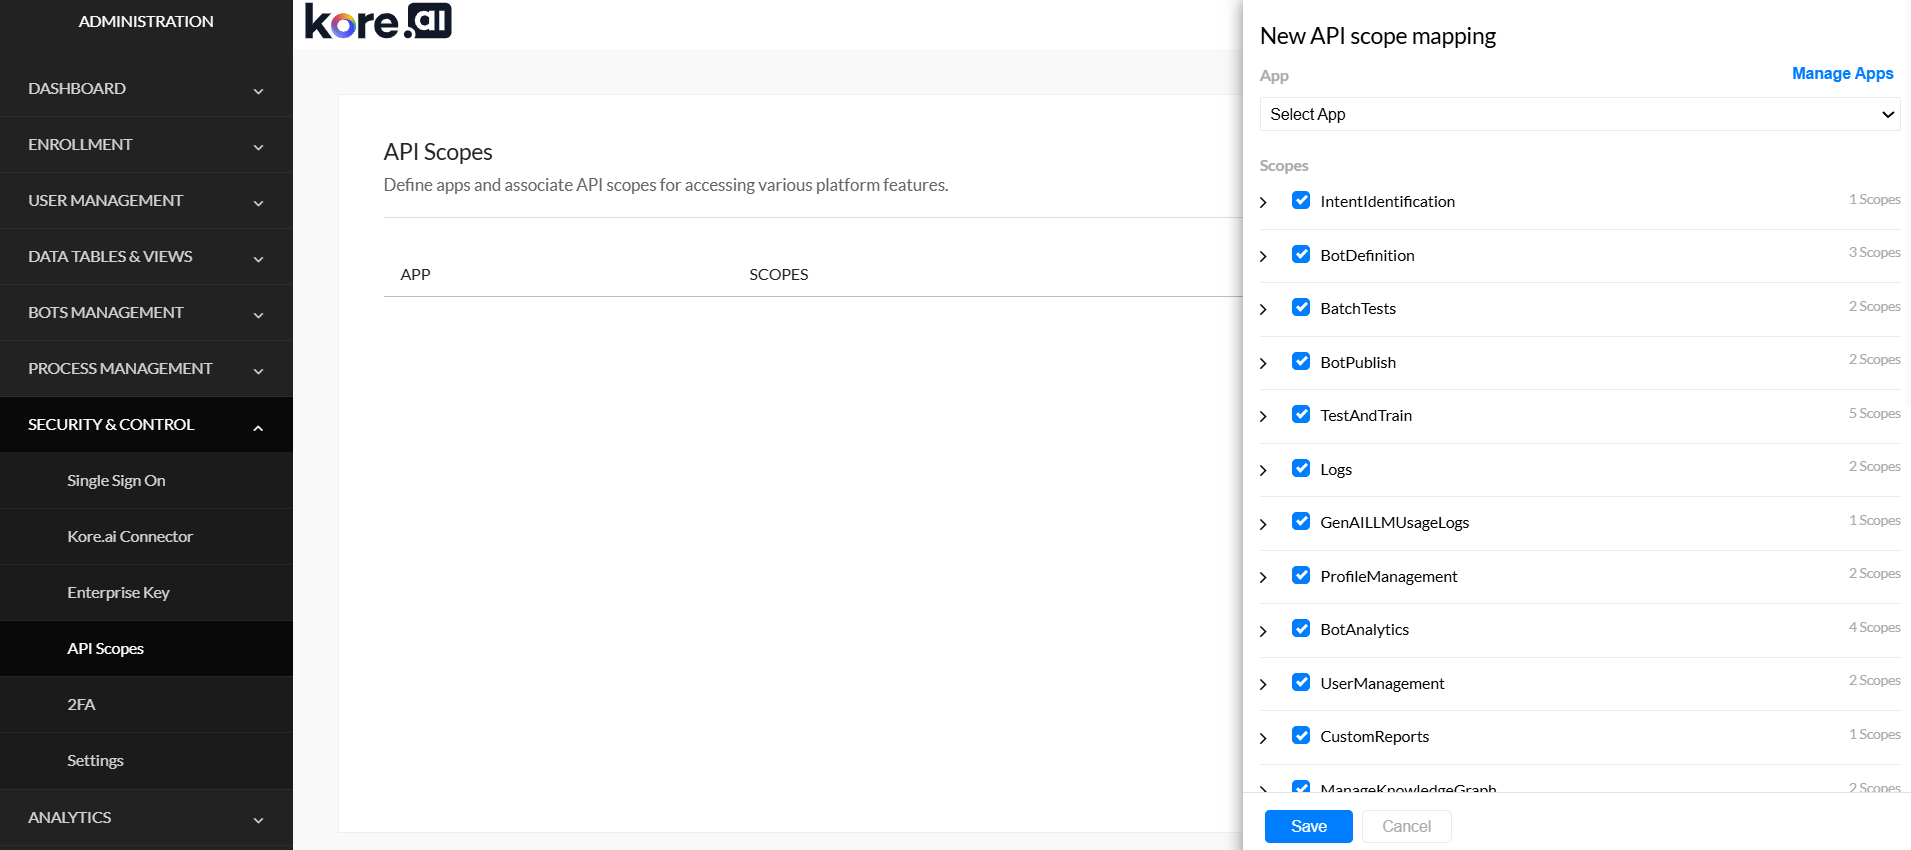Click the Manage Apps link
This screenshot has height=850, width=1911.
pyautogui.click(x=1842, y=74)
